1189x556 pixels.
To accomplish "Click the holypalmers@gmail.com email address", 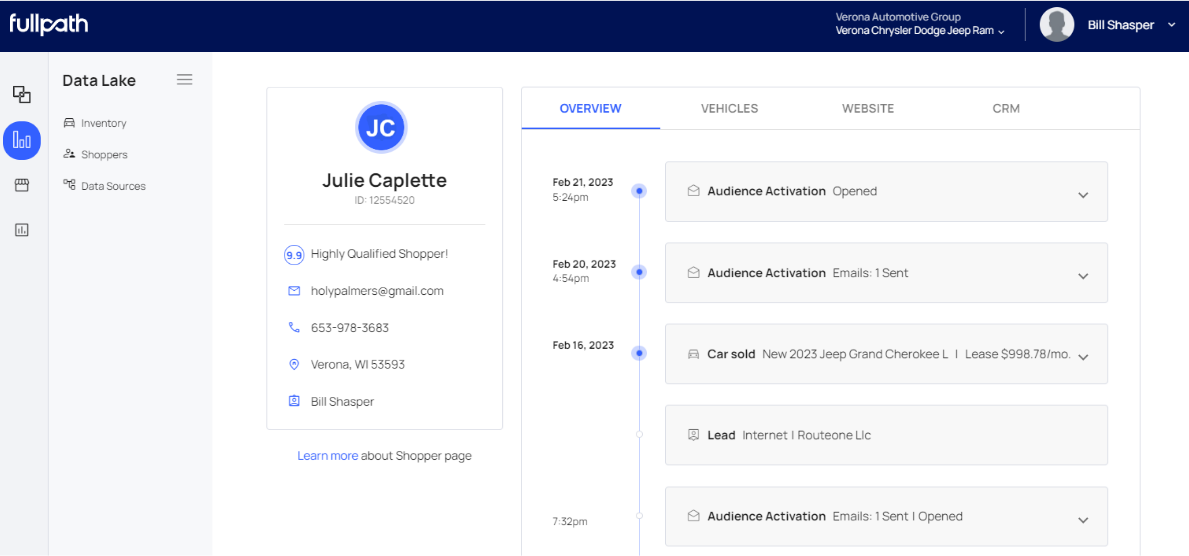I will coord(377,291).
